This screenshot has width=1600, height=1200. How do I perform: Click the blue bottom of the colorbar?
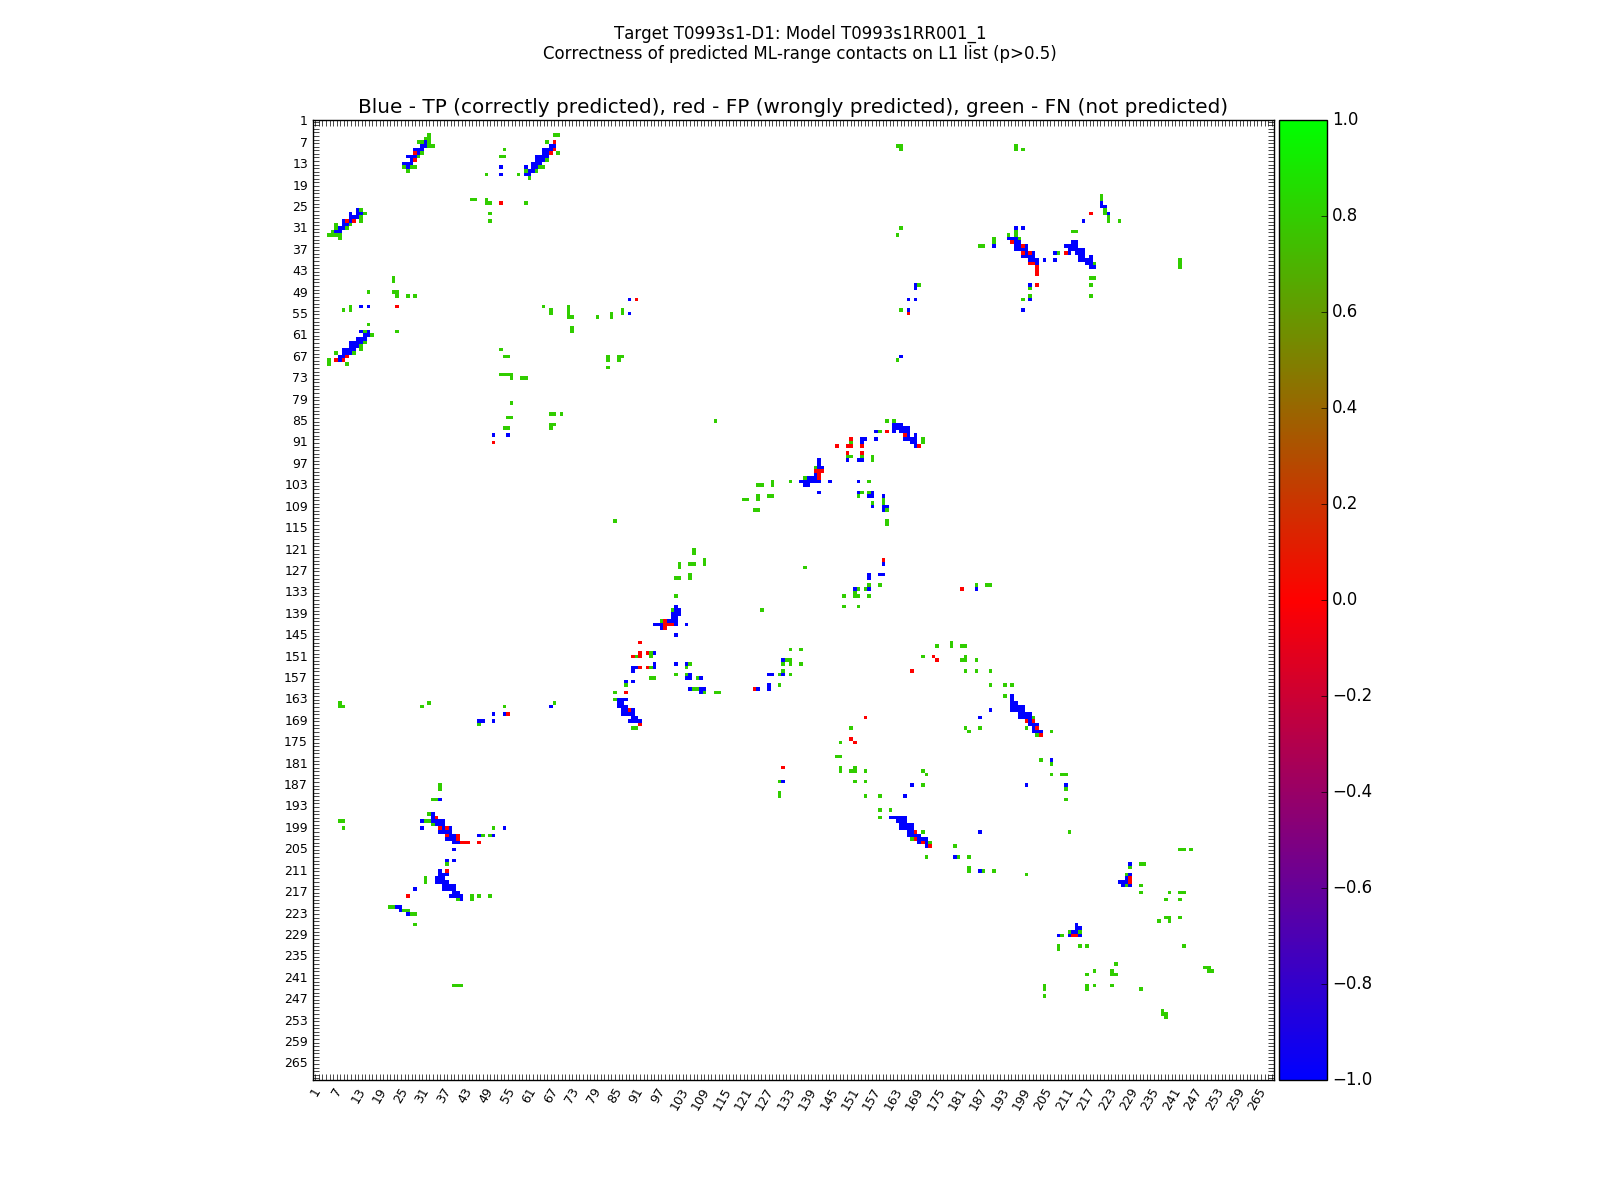click(x=1302, y=1070)
